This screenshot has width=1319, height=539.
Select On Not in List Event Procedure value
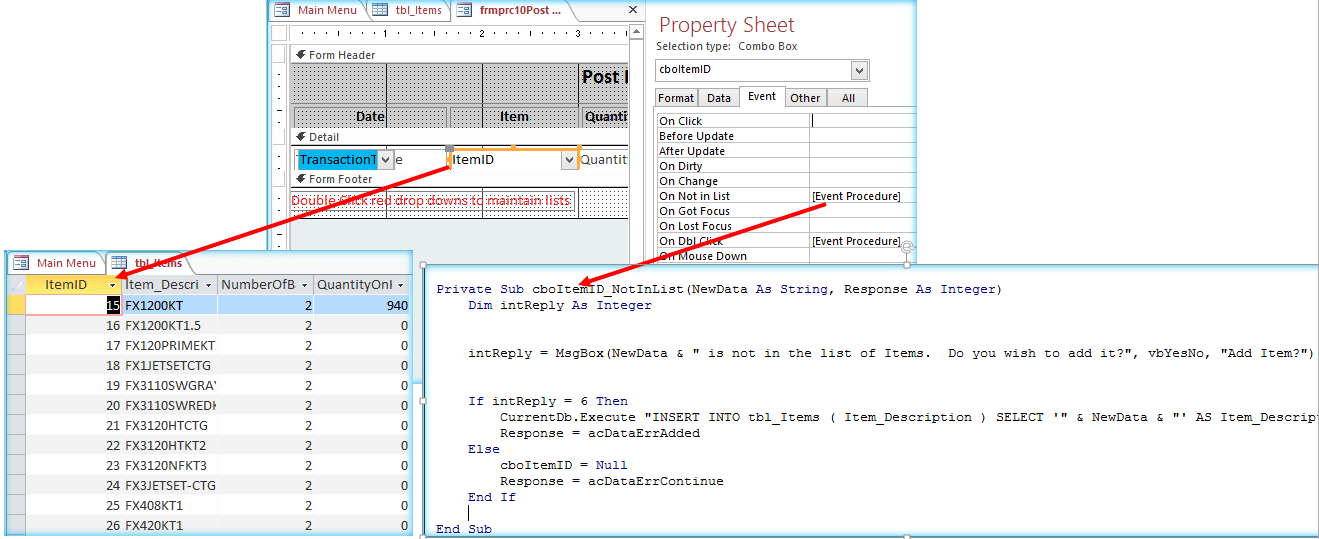pos(863,195)
